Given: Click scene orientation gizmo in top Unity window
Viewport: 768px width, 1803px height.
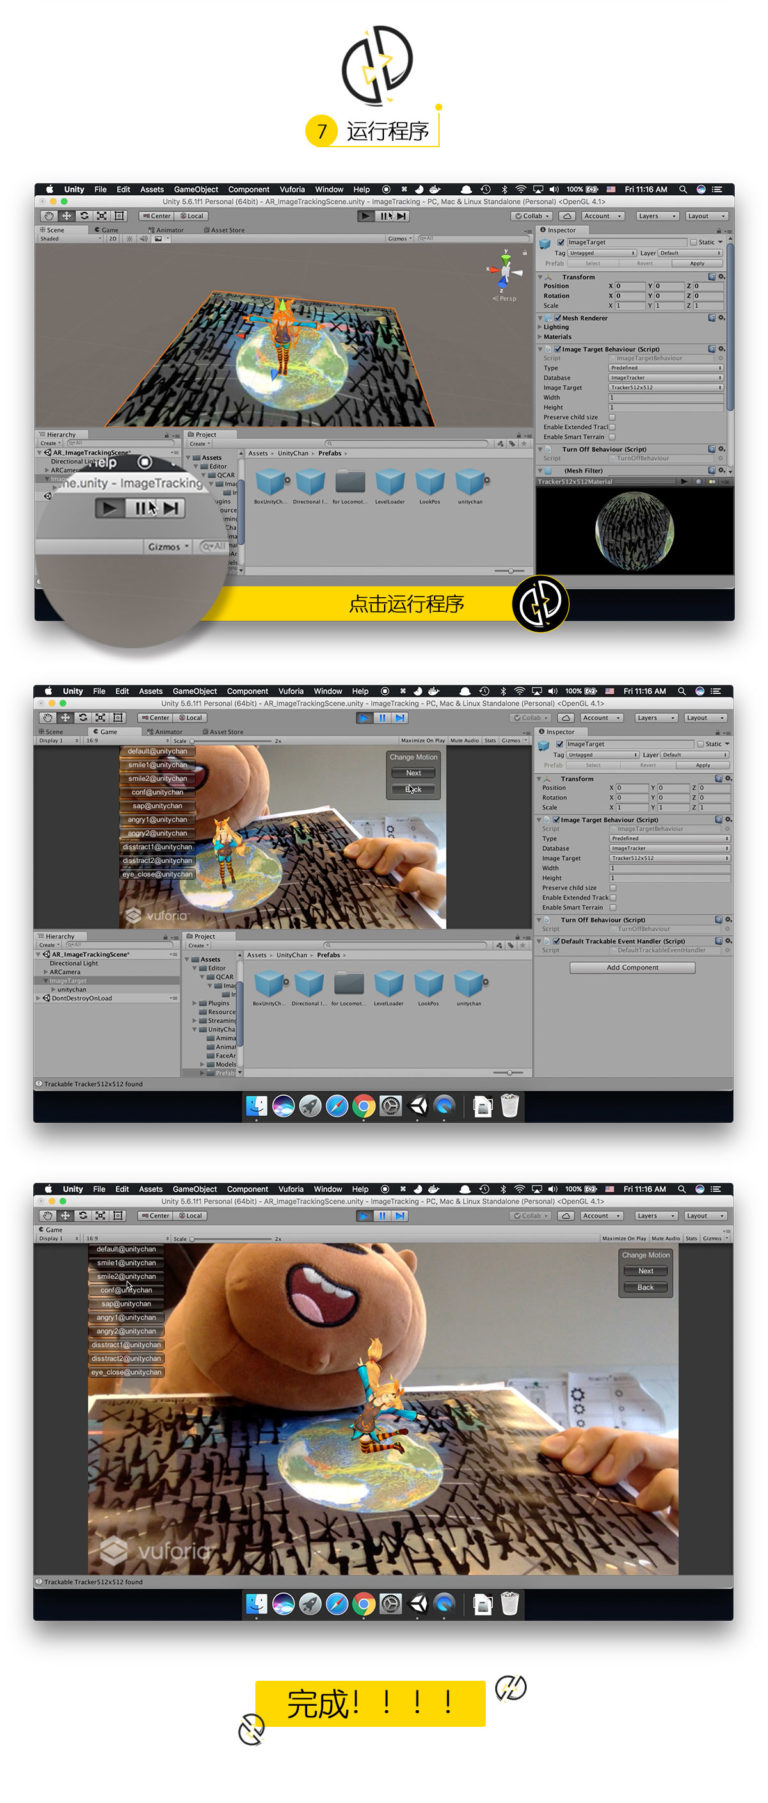Looking at the screenshot, I should click(505, 271).
